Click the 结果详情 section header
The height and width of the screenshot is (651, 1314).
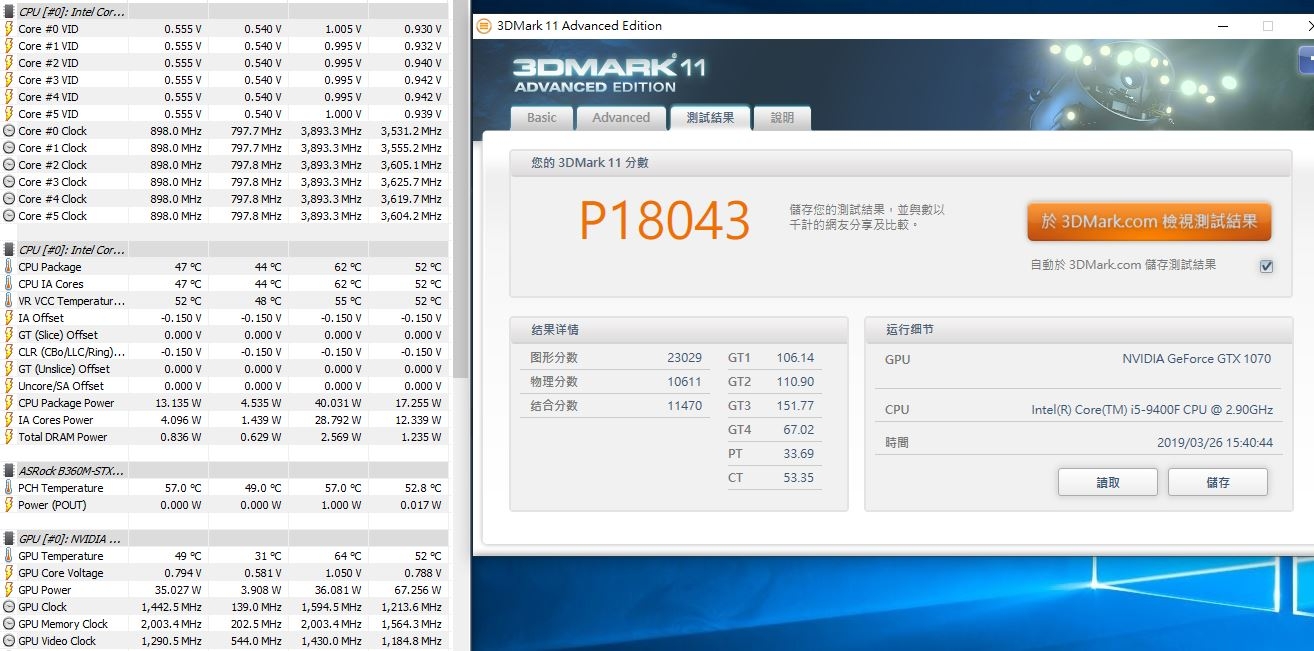pos(554,329)
